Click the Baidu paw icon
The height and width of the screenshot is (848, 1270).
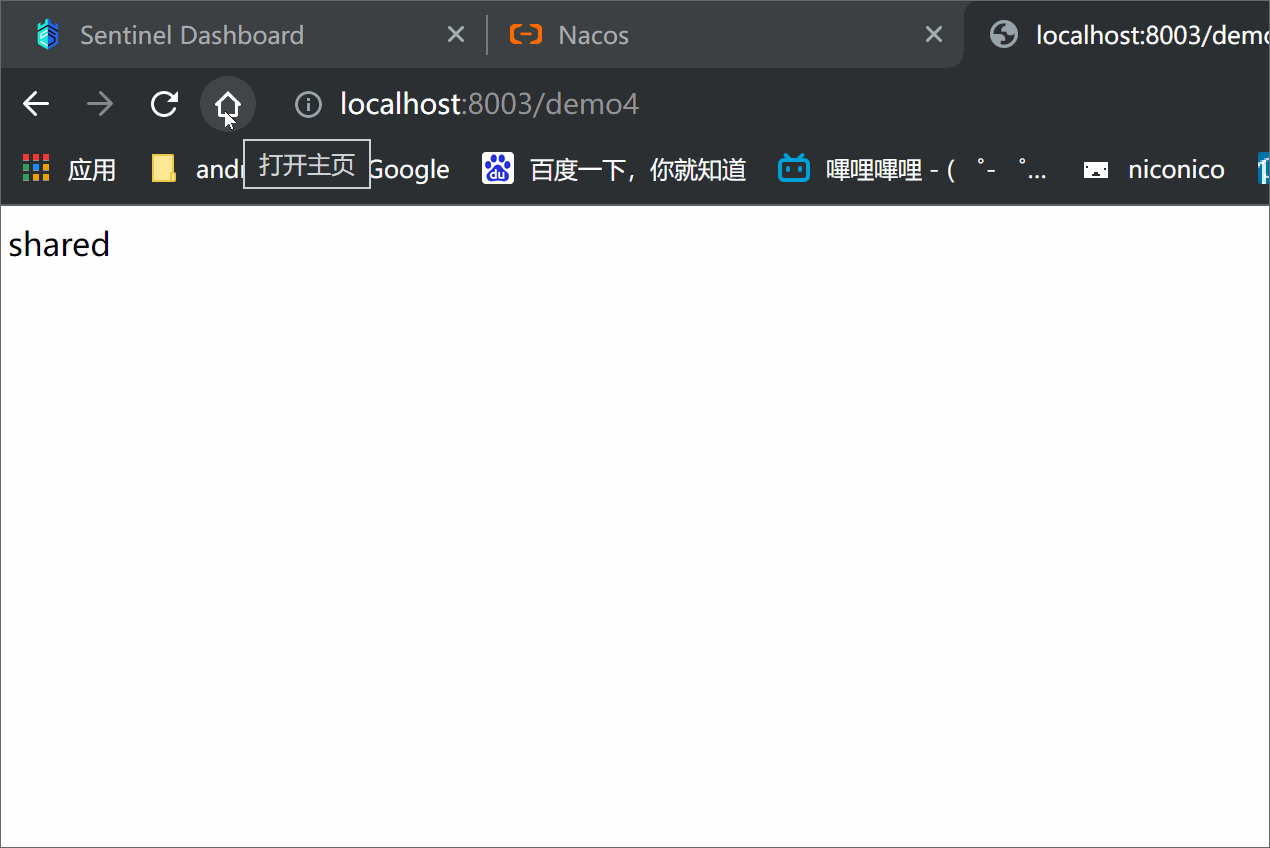[x=498, y=168]
